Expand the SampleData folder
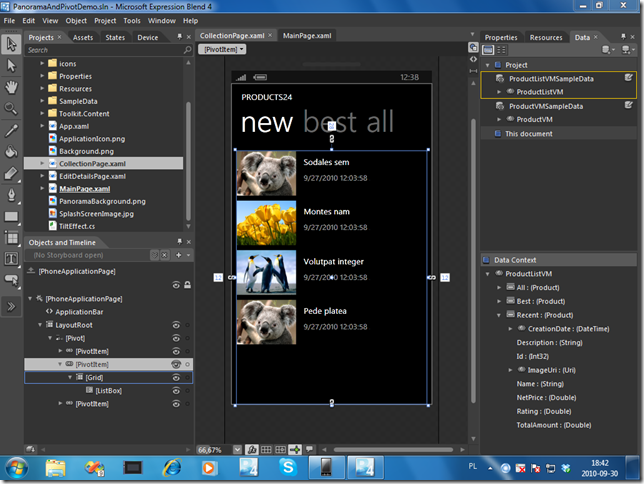This screenshot has width=644, height=484. 42,101
